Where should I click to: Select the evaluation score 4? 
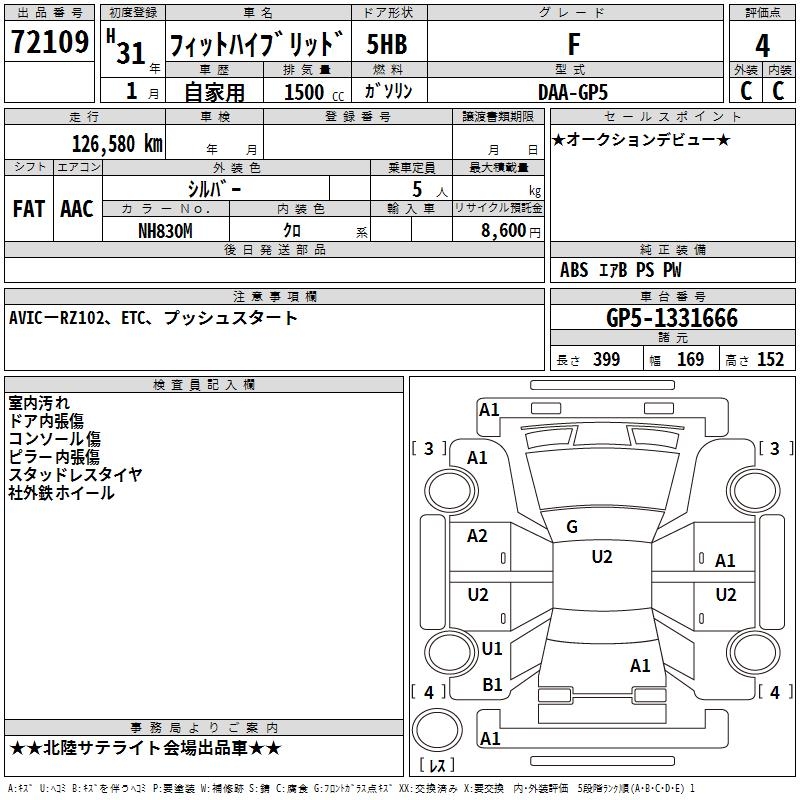click(762, 45)
